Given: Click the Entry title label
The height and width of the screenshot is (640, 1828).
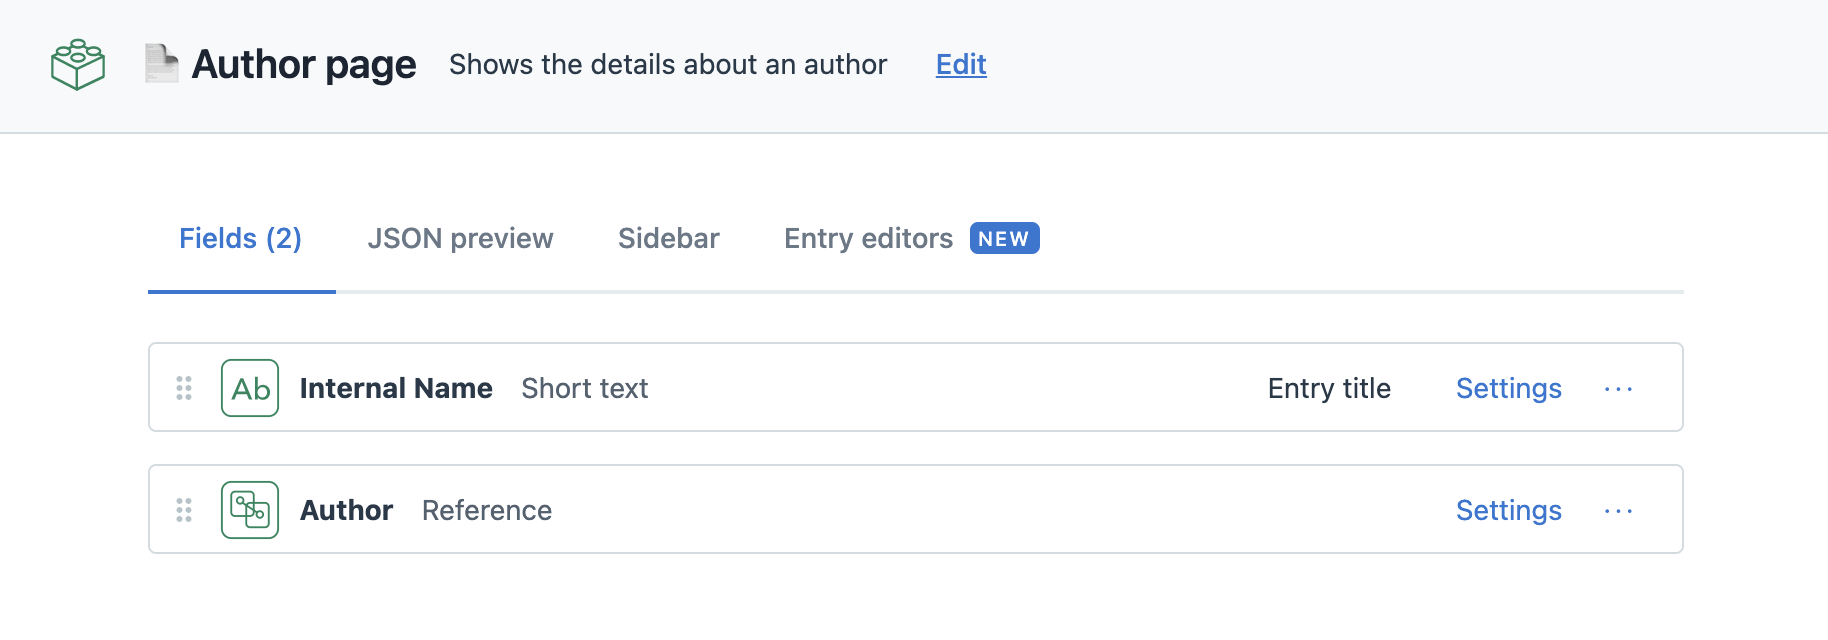Looking at the screenshot, I should pyautogui.click(x=1329, y=388).
